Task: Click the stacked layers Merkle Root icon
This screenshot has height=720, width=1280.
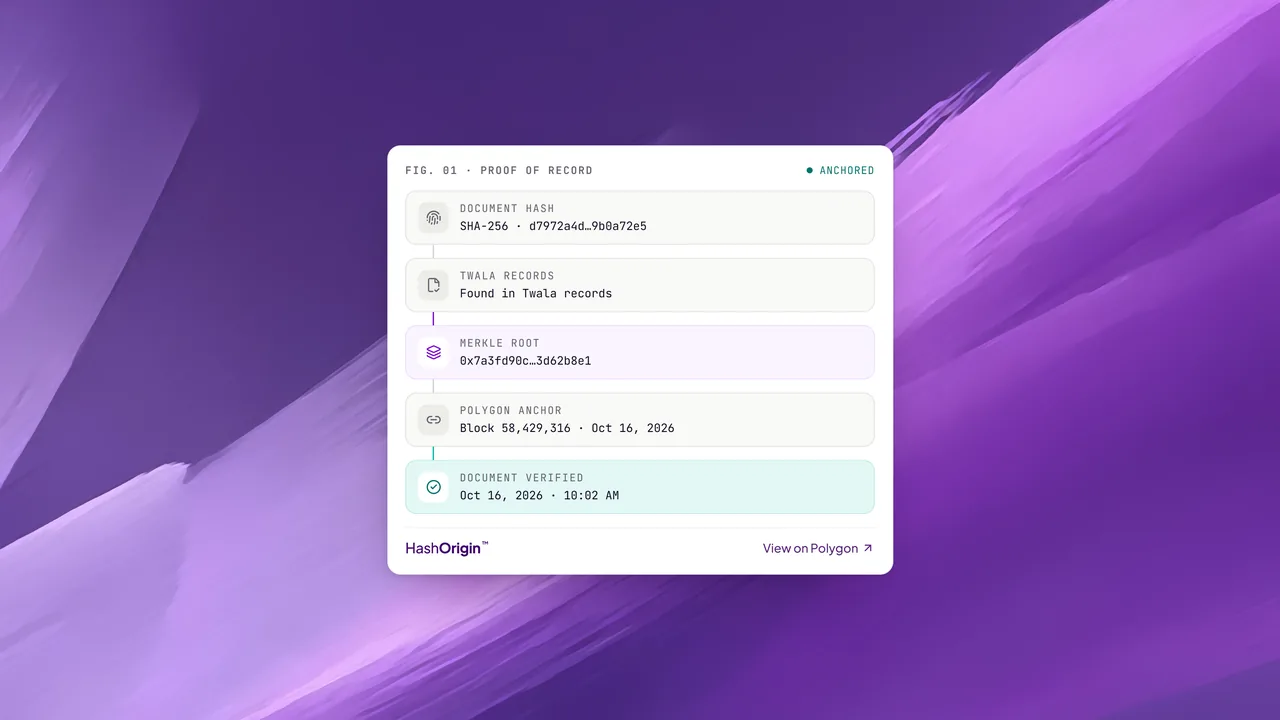Action: (433, 352)
